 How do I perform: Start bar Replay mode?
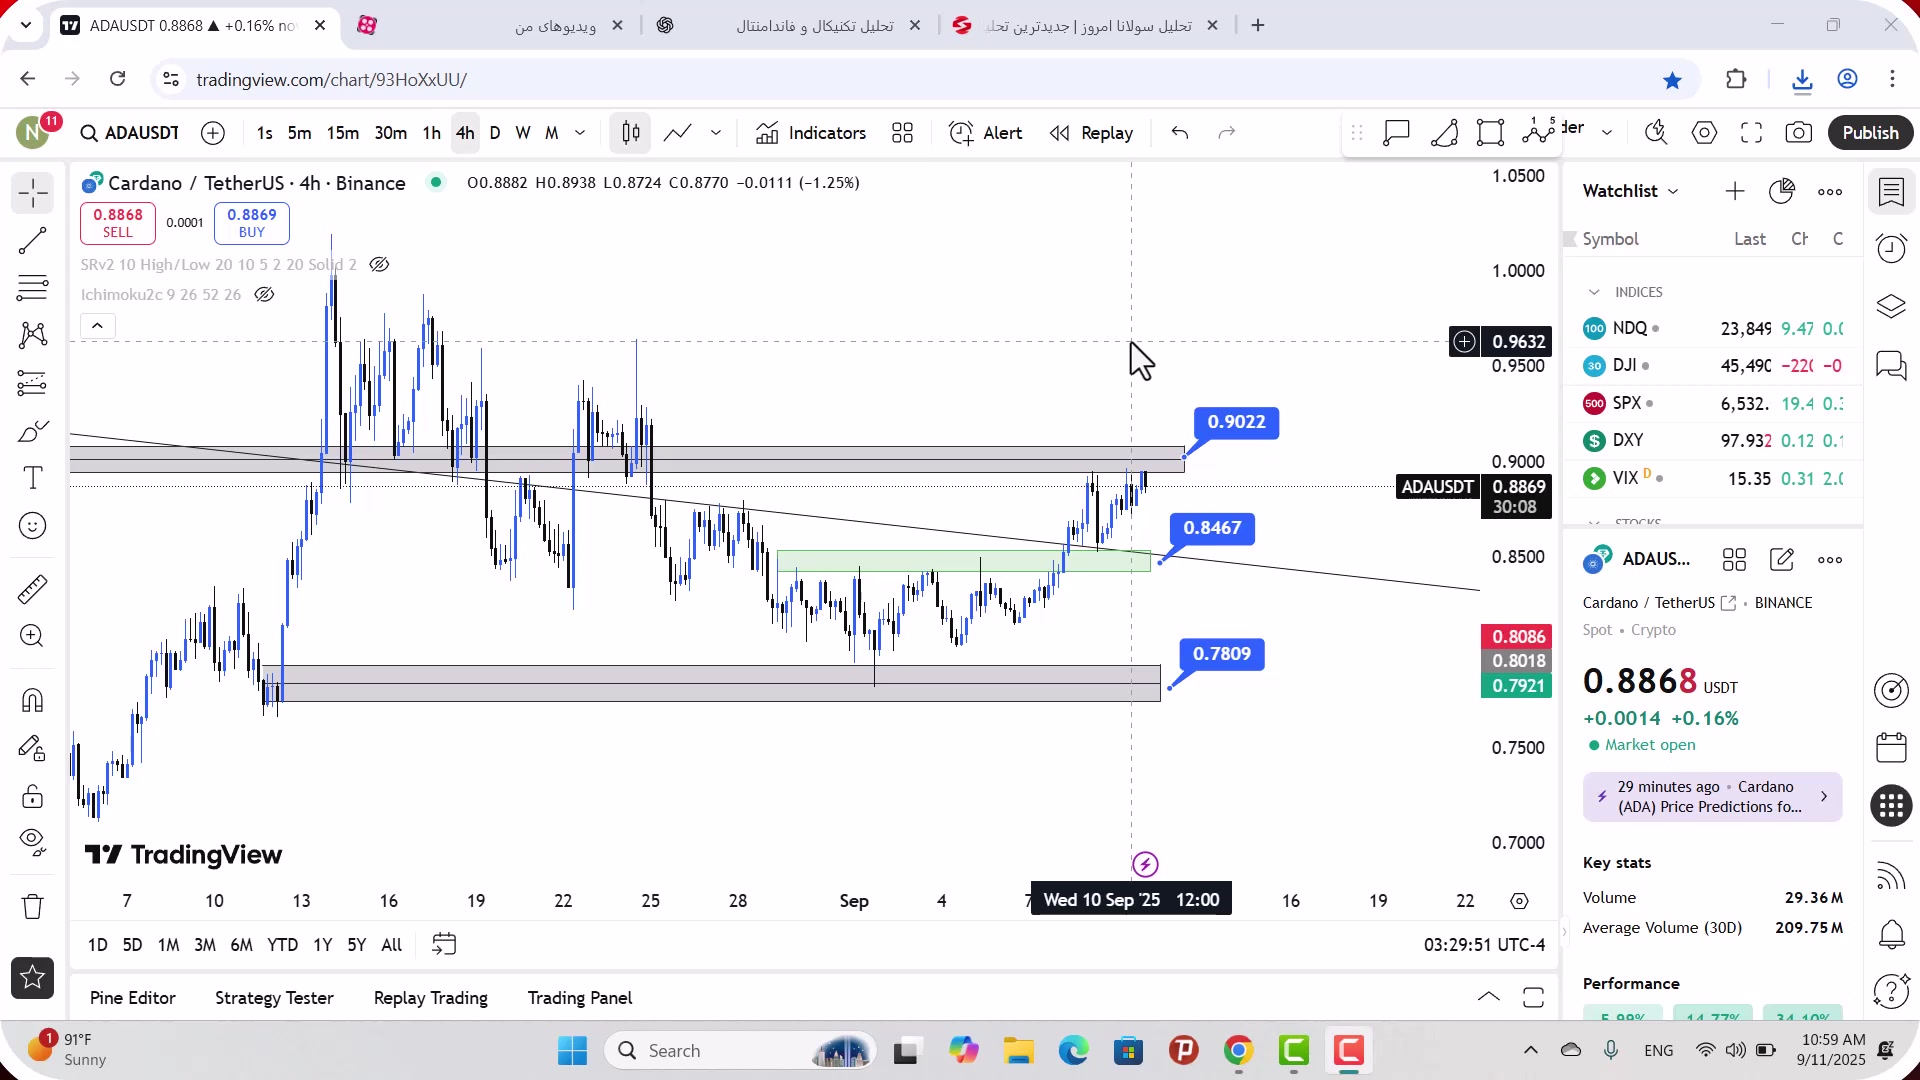[1091, 133]
